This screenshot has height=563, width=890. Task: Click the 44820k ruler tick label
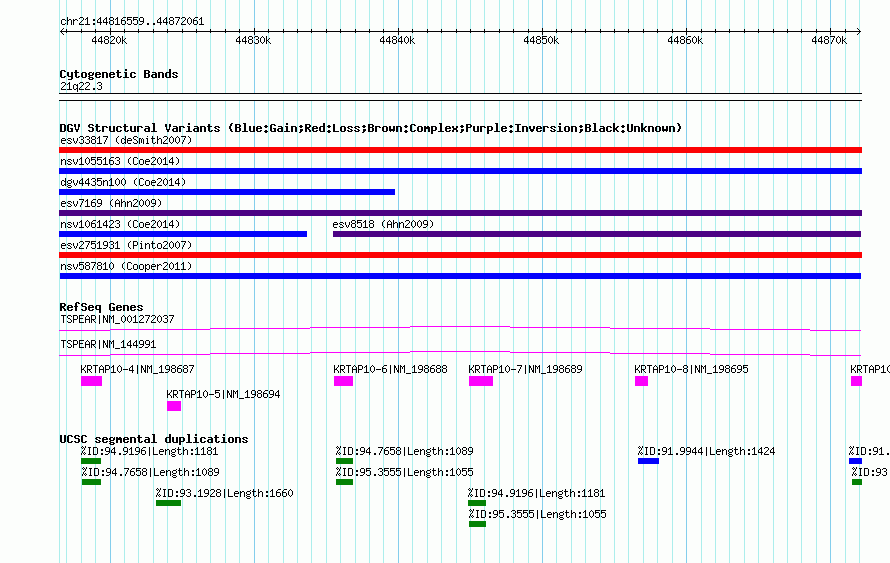click(x=109, y=40)
